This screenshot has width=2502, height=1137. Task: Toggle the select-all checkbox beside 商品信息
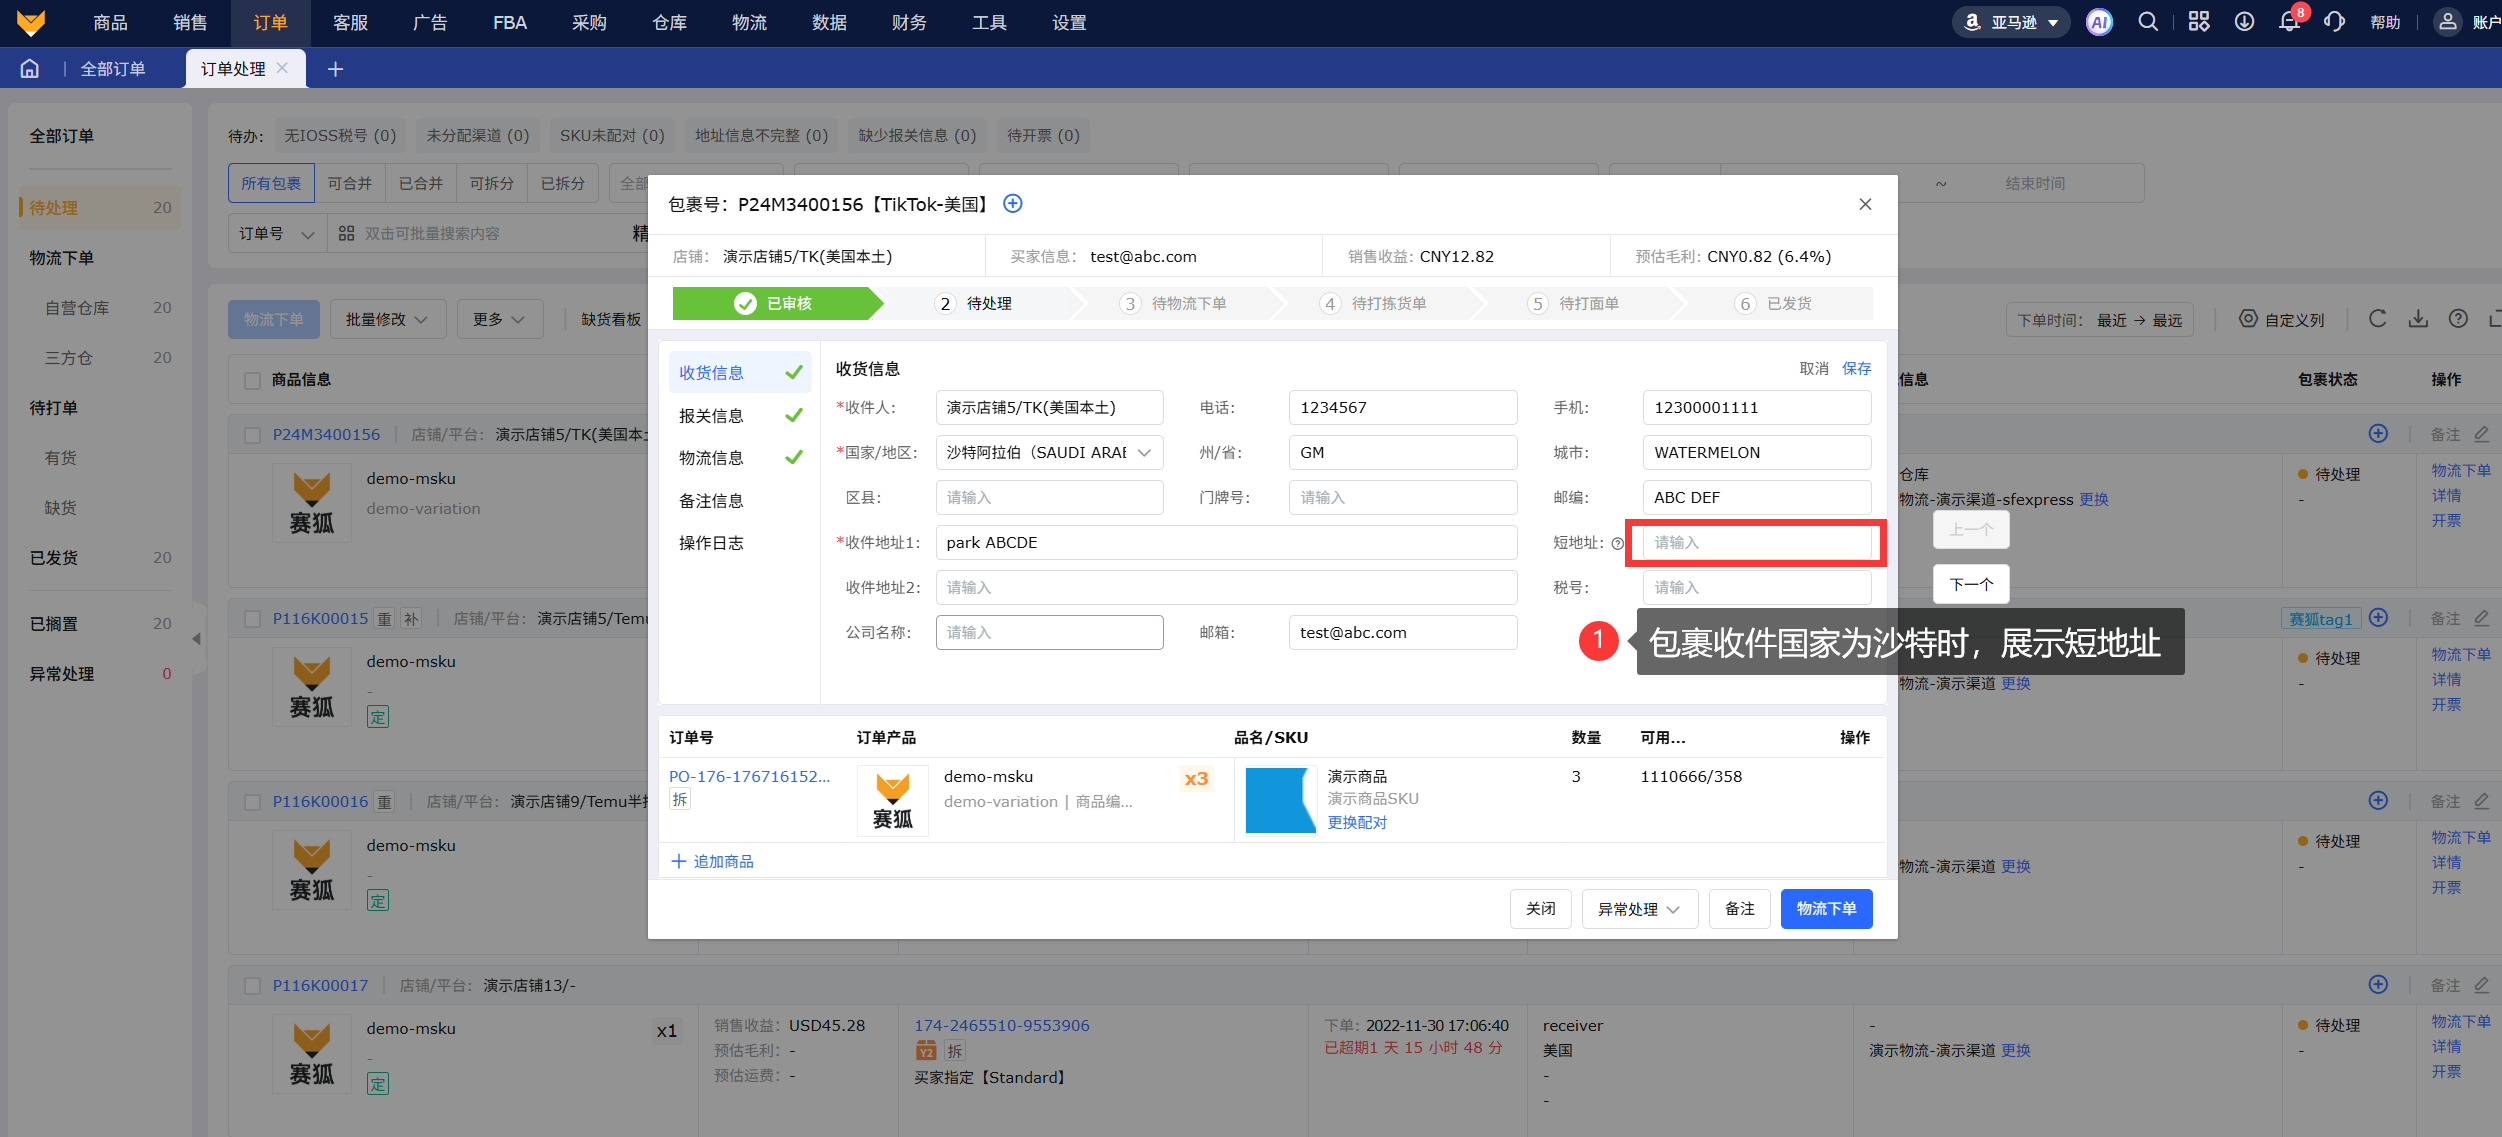(253, 380)
